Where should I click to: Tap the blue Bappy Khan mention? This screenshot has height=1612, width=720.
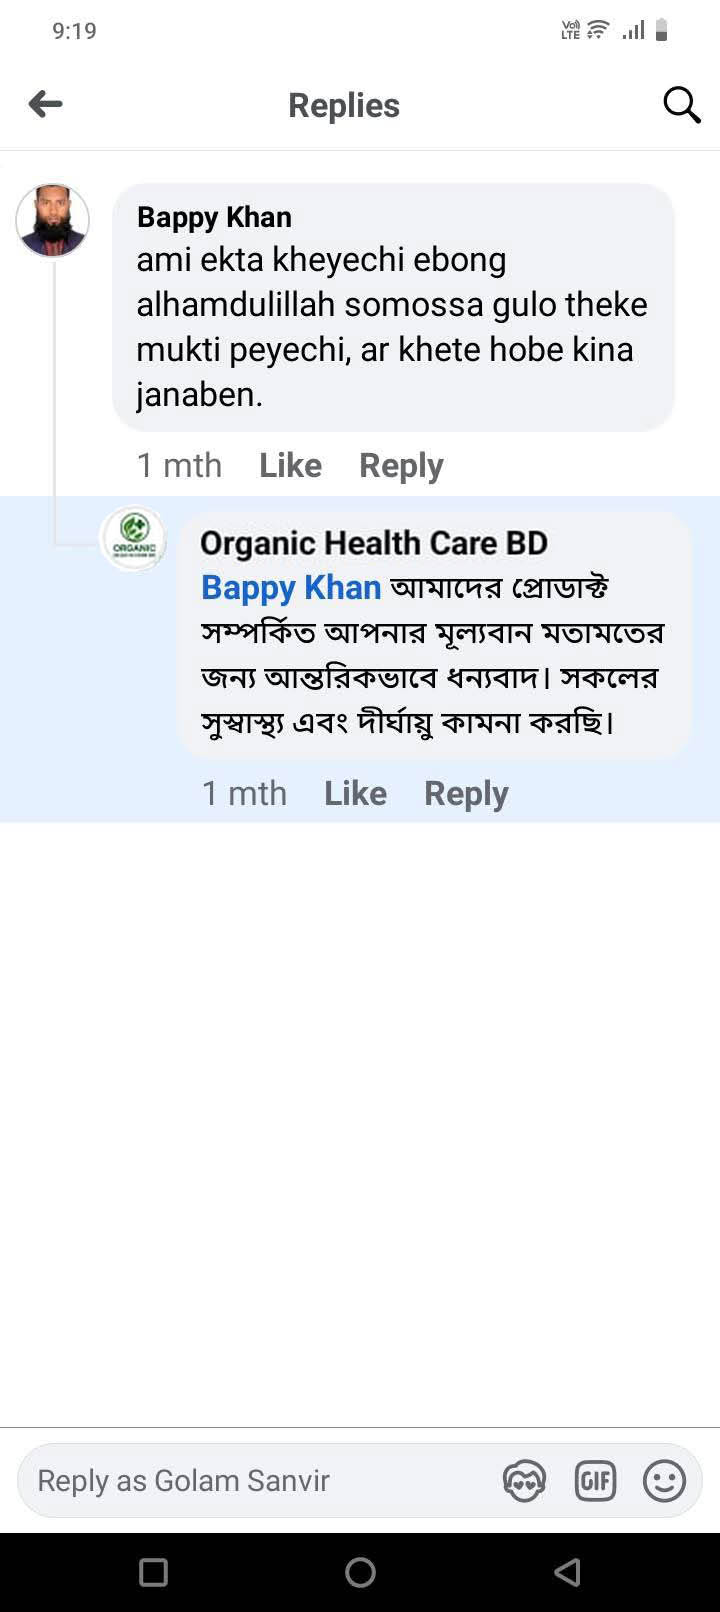(x=291, y=587)
